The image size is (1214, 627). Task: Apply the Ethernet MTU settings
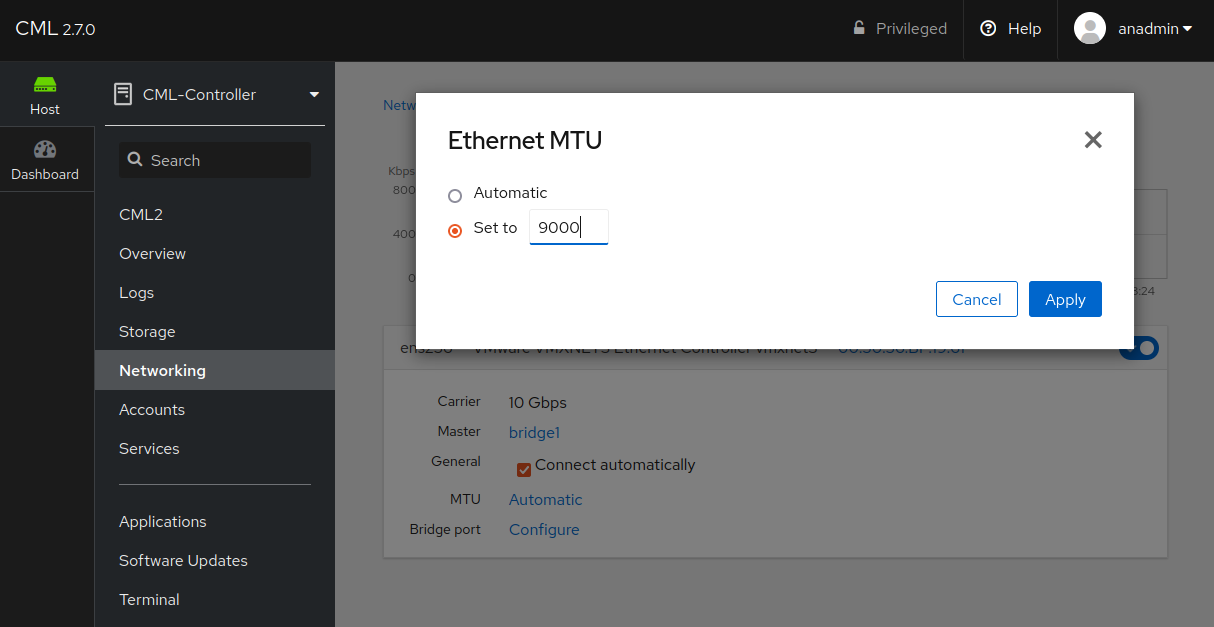point(1064,298)
